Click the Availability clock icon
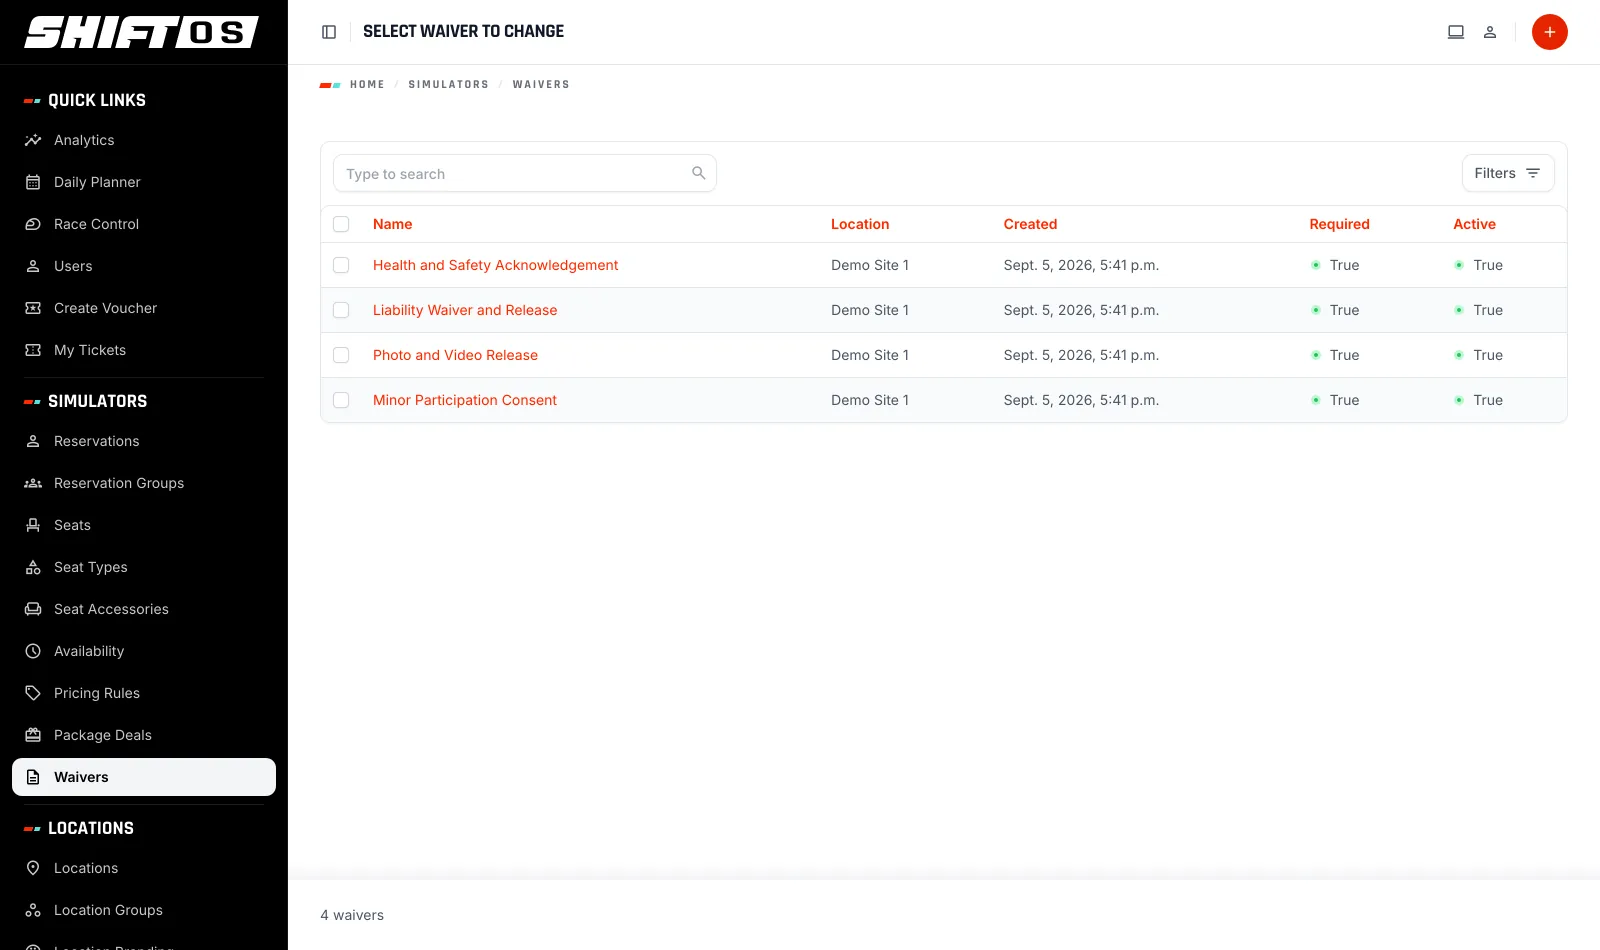Image resolution: width=1600 pixels, height=950 pixels. point(33,651)
